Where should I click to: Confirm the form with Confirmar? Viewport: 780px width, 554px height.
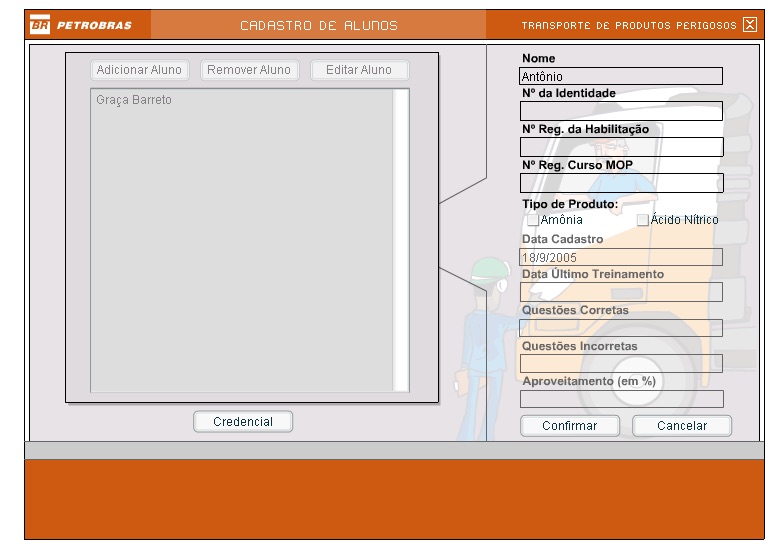(569, 426)
